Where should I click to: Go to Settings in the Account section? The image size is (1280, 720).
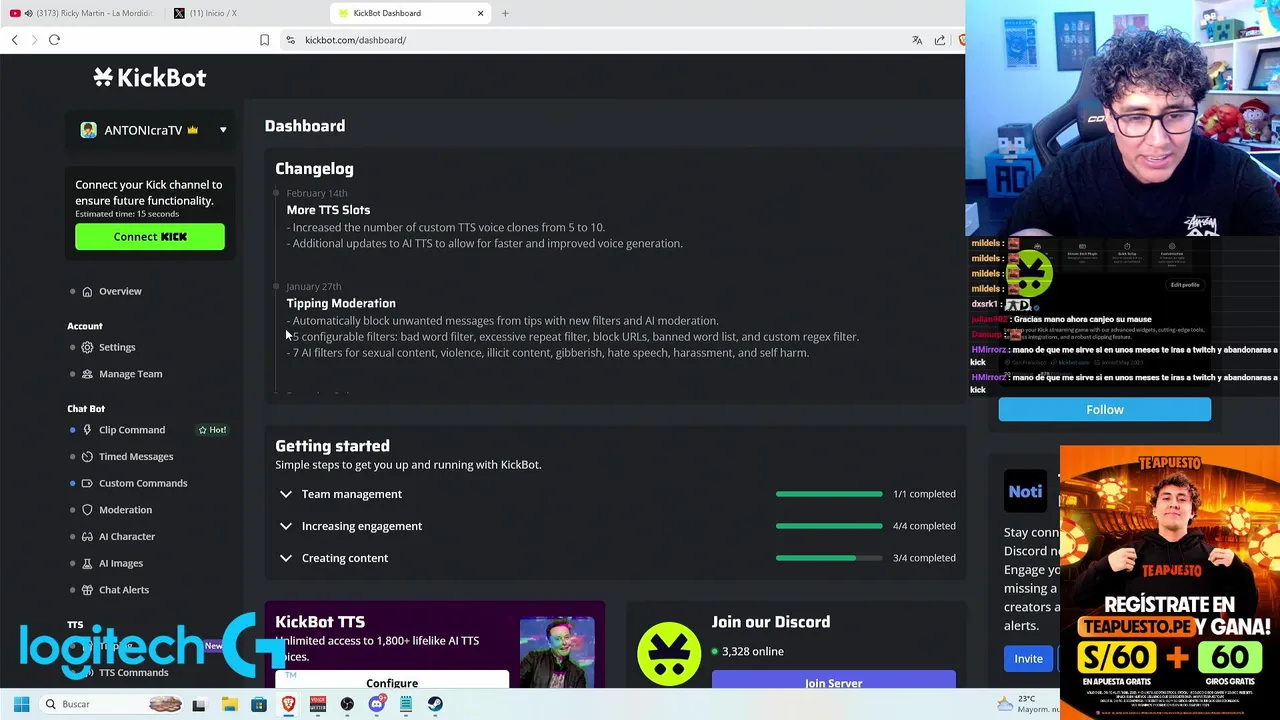117,347
